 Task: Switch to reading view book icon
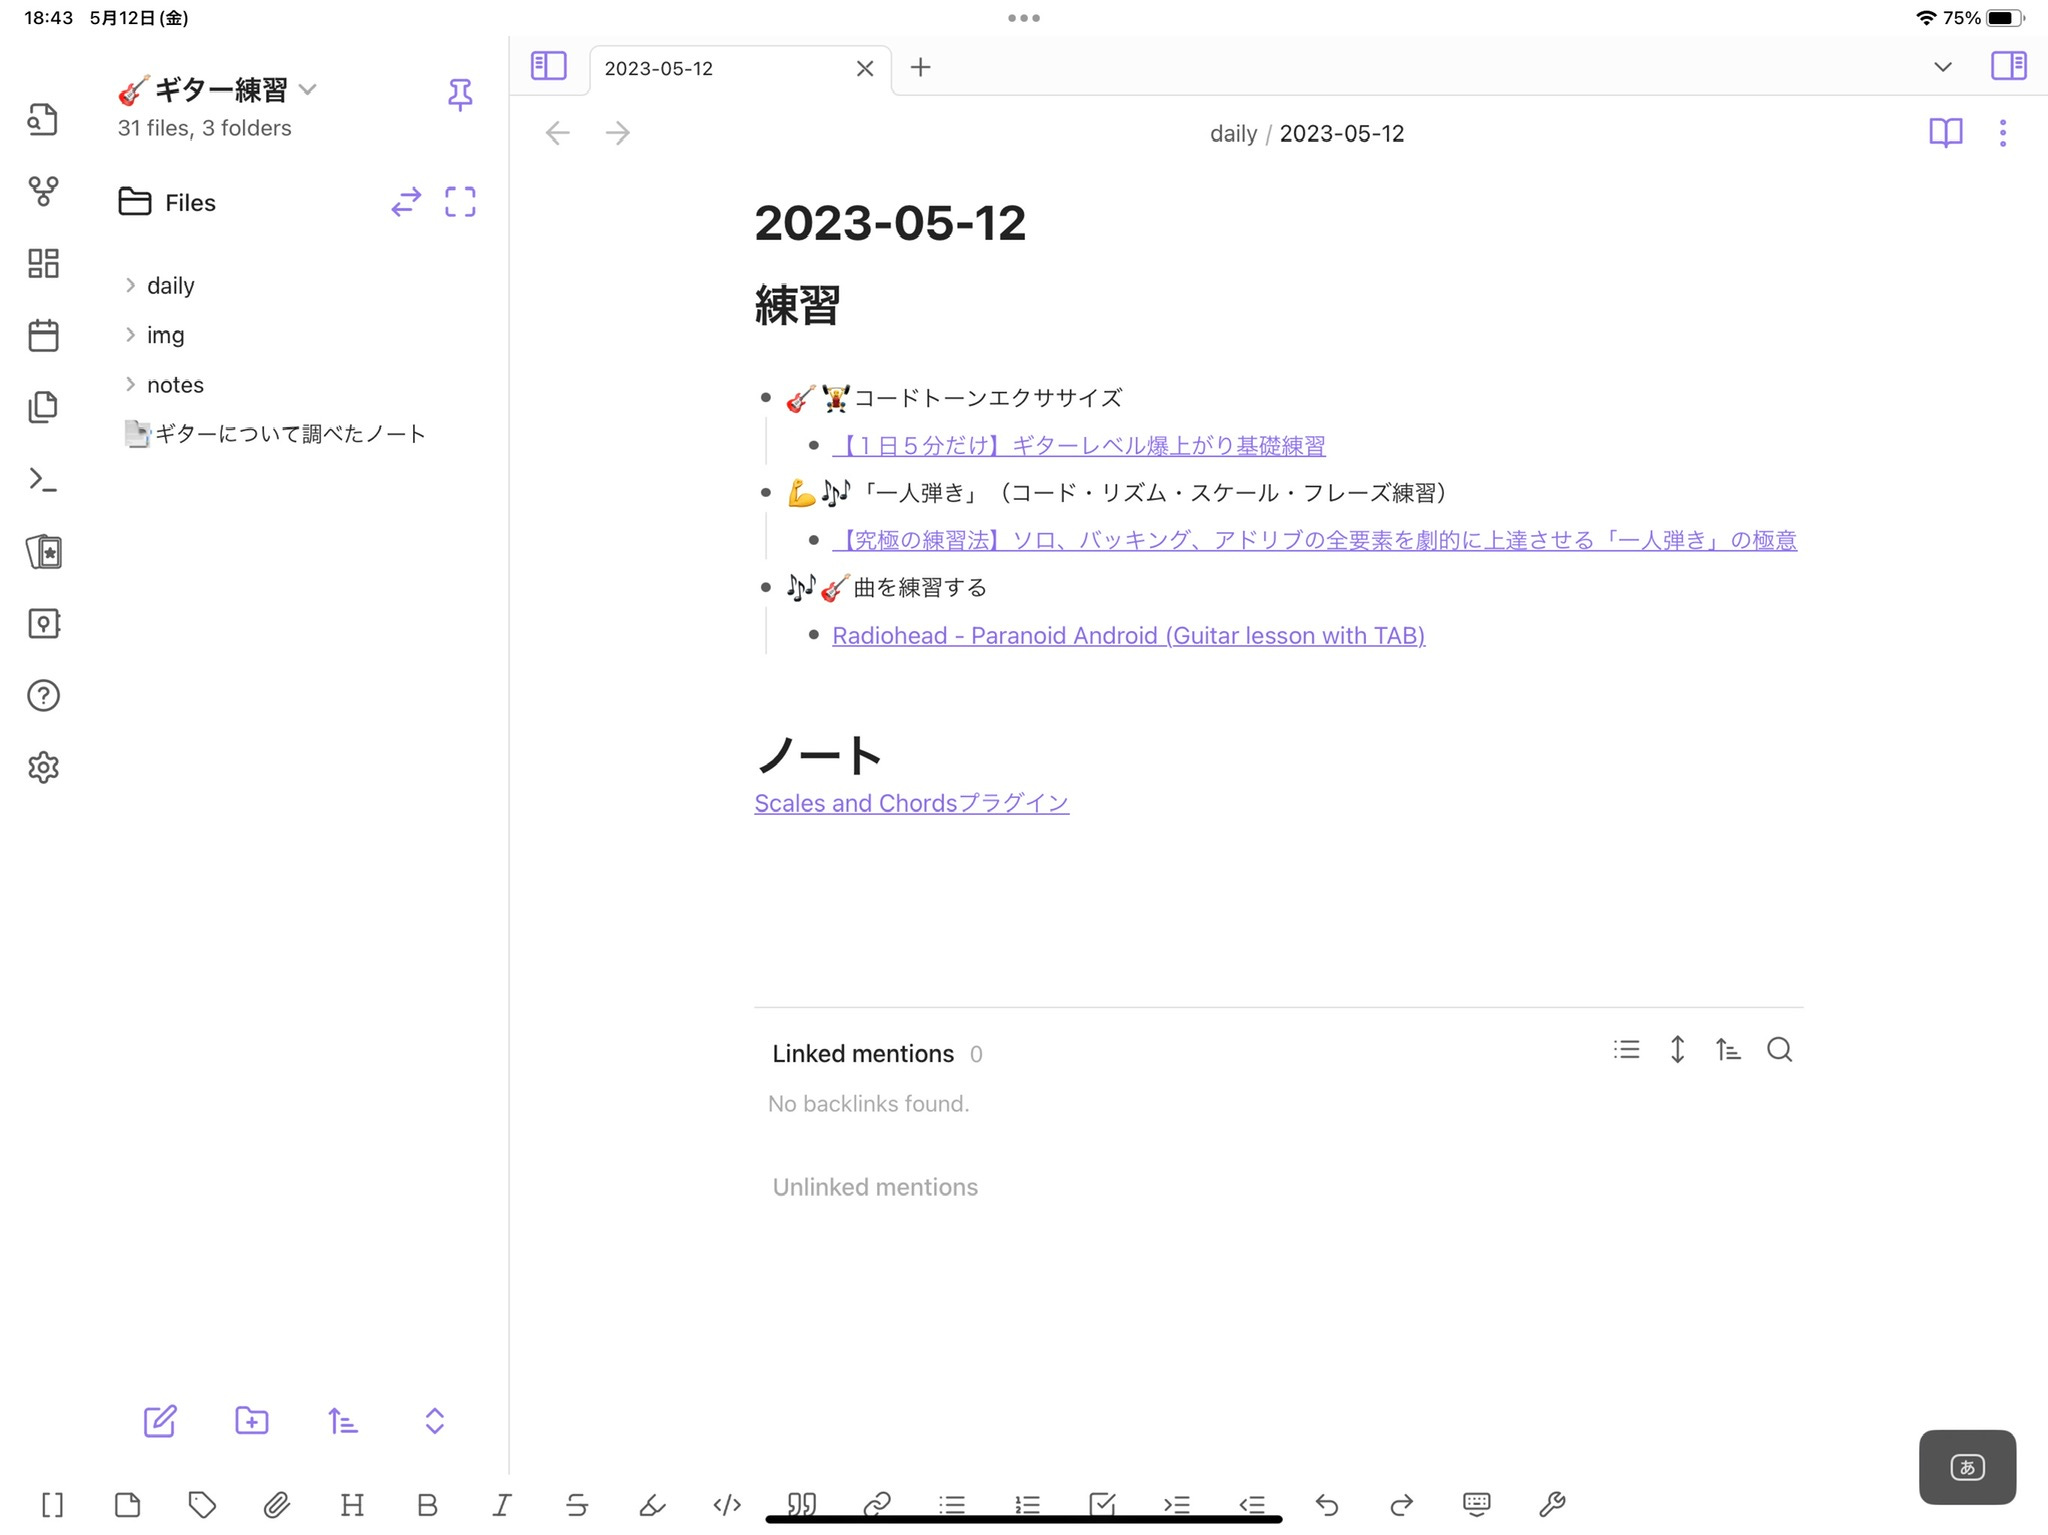[1945, 133]
